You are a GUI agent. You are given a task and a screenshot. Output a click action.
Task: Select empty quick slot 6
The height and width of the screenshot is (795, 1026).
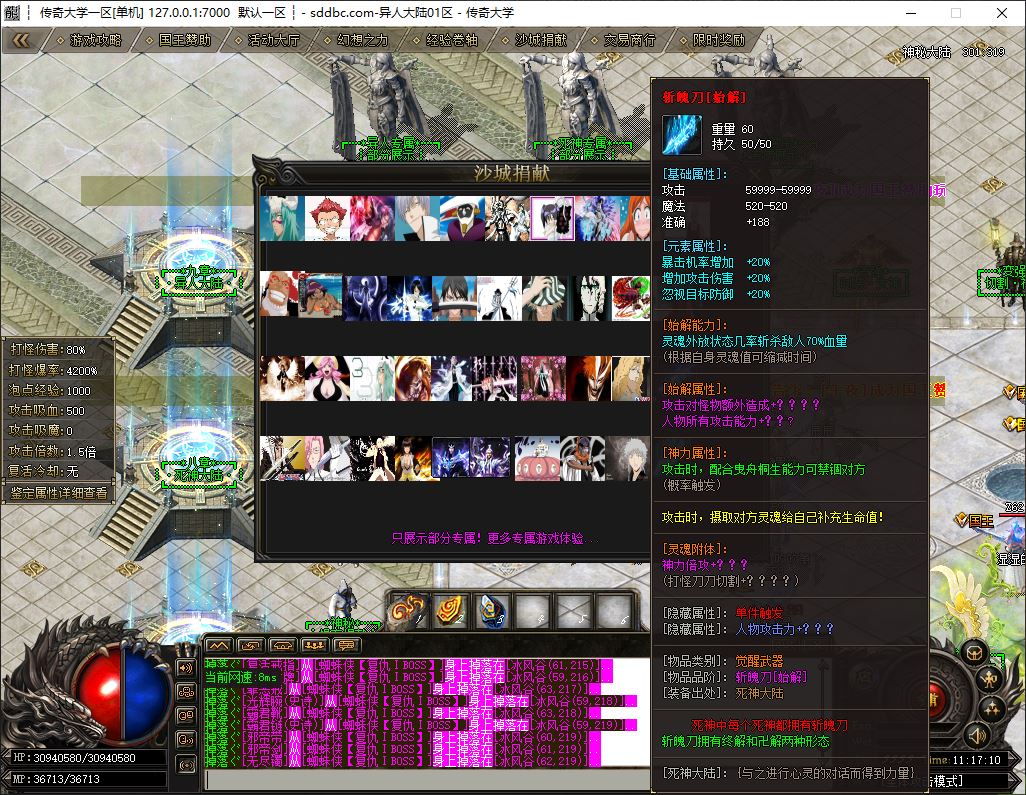615,612
